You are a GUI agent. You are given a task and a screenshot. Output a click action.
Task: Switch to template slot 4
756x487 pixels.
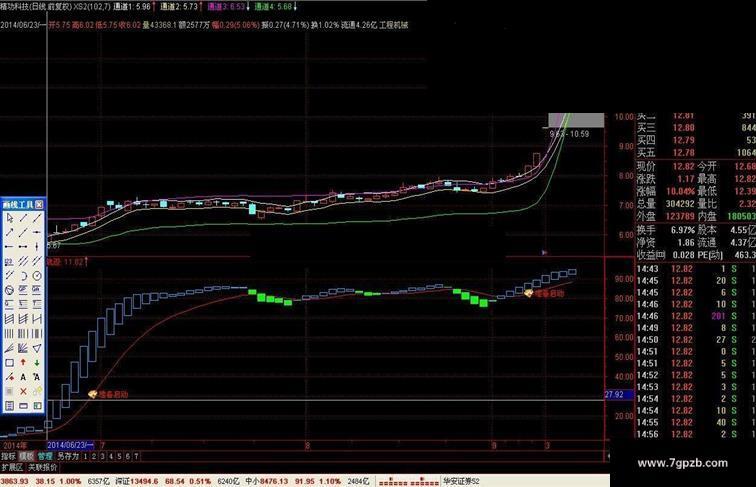111,456
